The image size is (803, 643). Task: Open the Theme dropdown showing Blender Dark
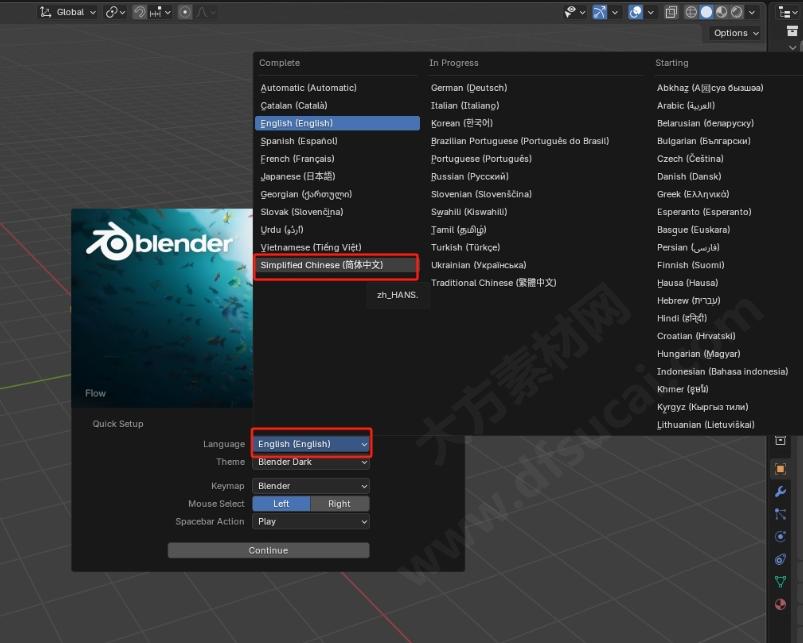tap(311, 462)
